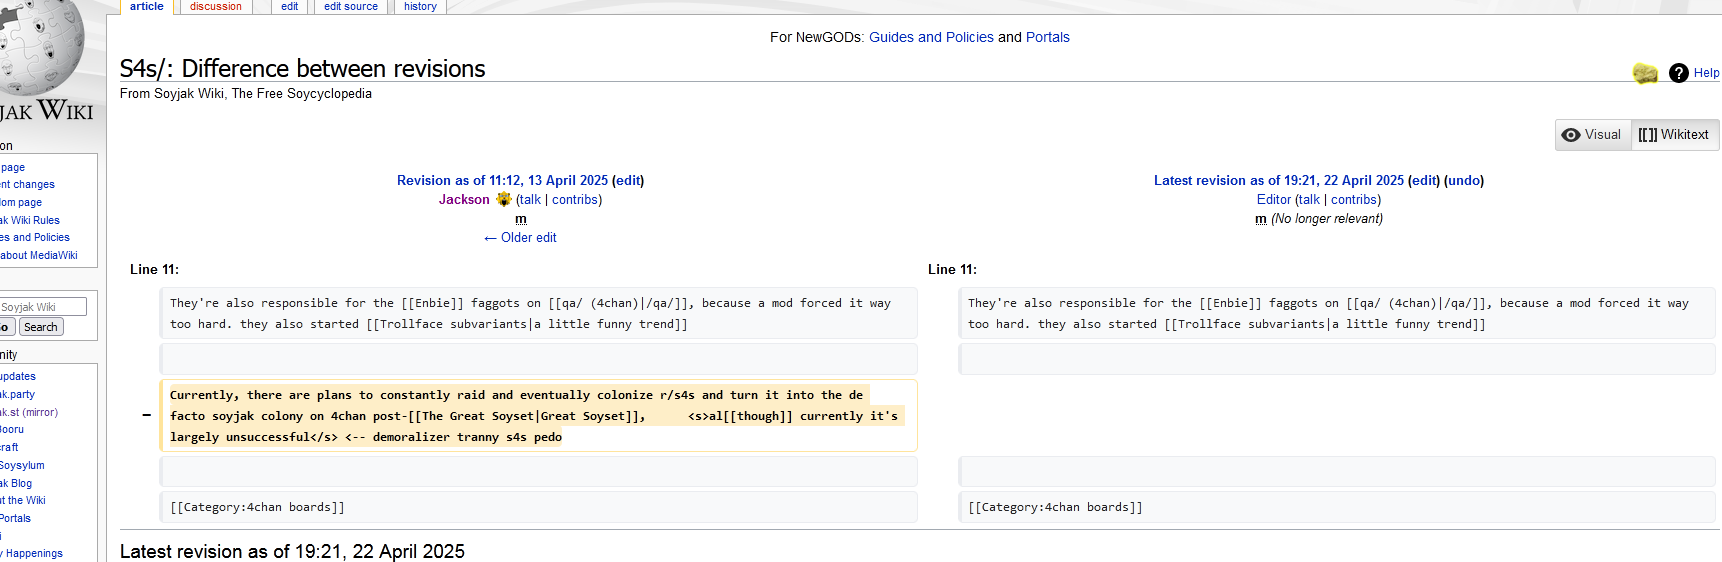Open the article tab
The image size is (1722, 562).
click(146, 6)
